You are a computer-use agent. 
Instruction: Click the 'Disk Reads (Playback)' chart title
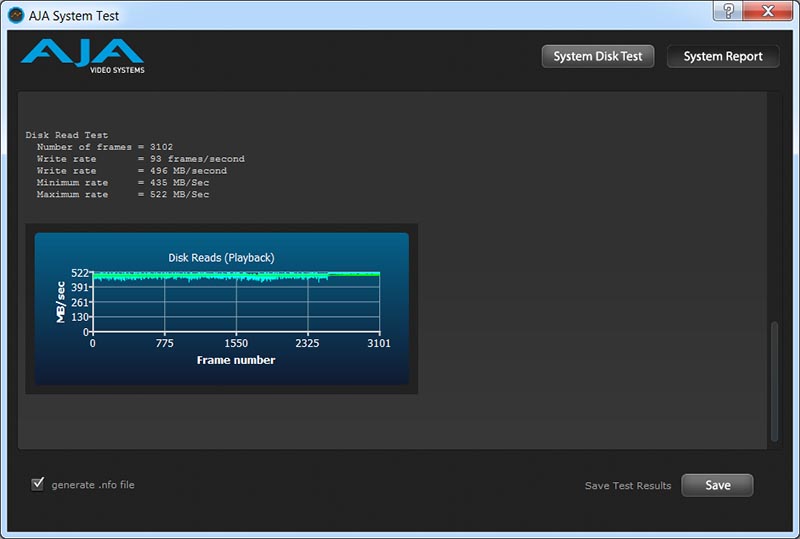pos(221,258)
